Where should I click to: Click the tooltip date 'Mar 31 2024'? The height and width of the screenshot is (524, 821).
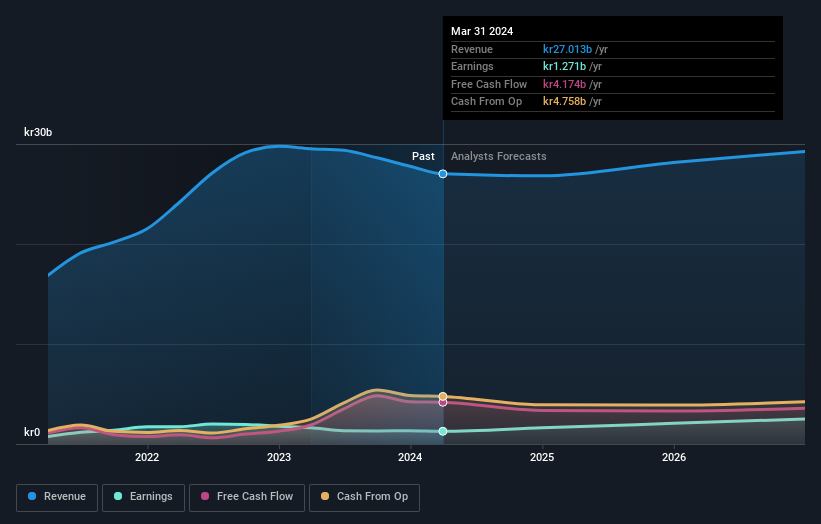coord(482,31)
